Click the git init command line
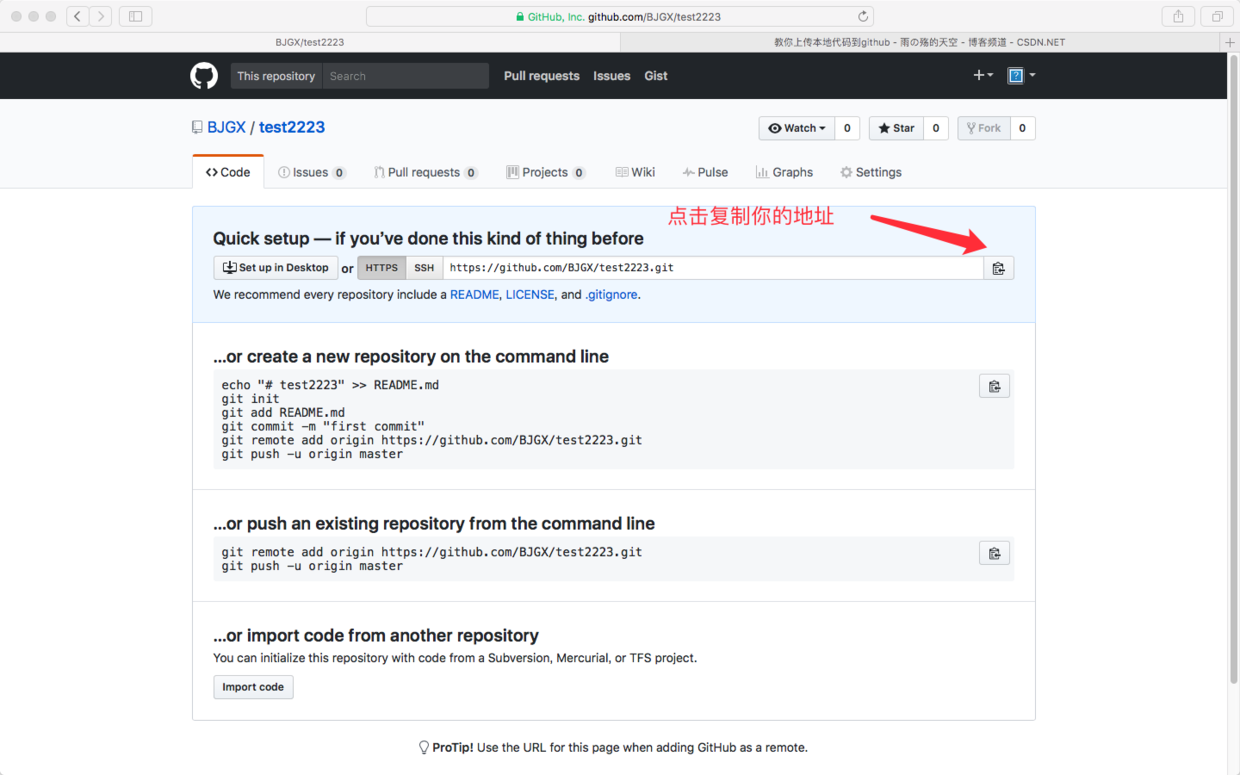The image size is (1240, 775). 251,399
